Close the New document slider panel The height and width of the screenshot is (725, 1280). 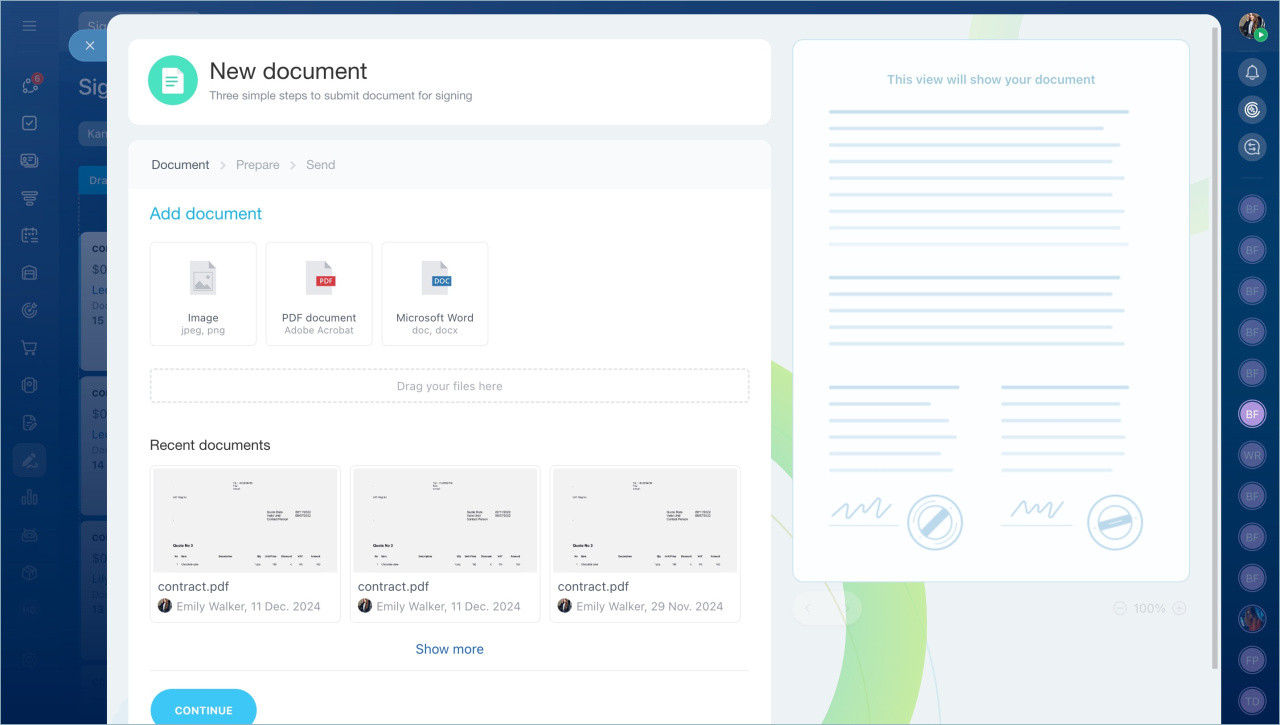click(x=90, y=46)
